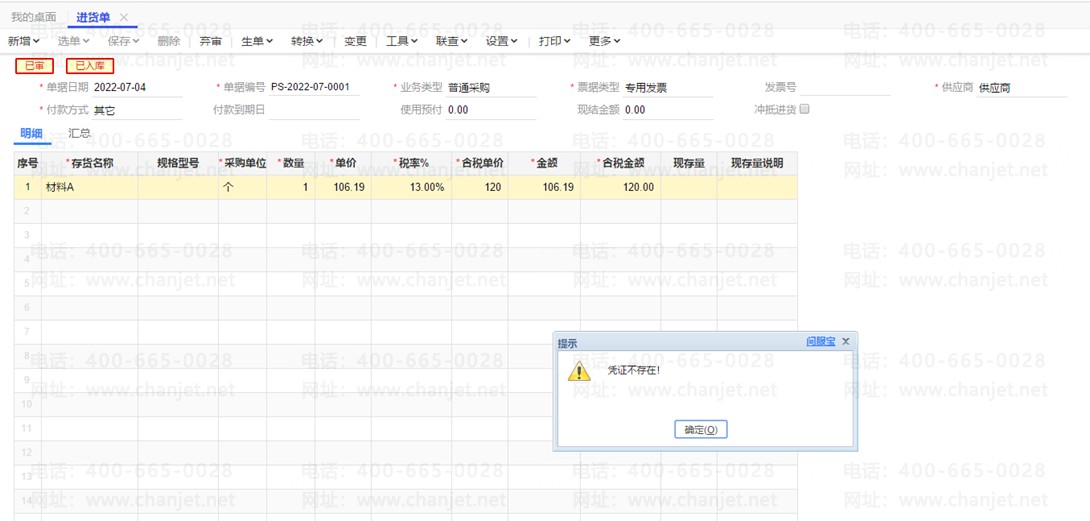This screenshot has width=1090, height=521.
Task: Open the 转换 dropdown
Action: pos(307,41)
